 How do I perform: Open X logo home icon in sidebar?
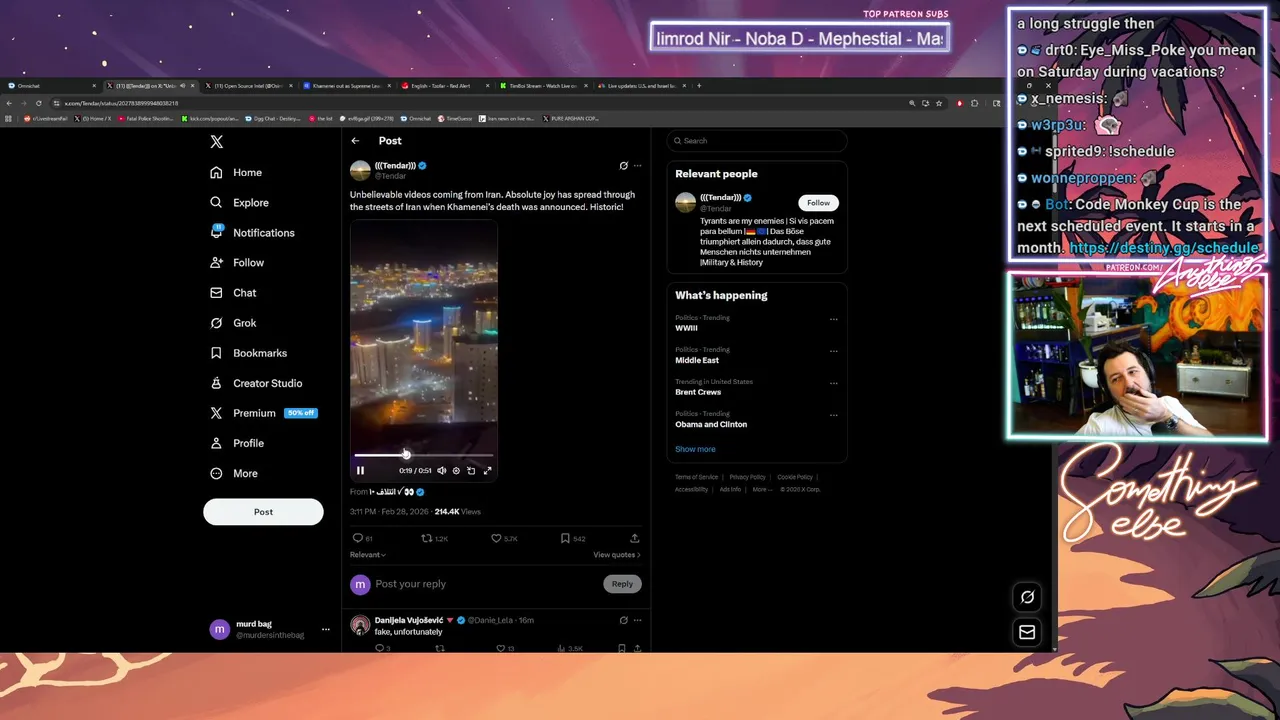tap(216, 142)
